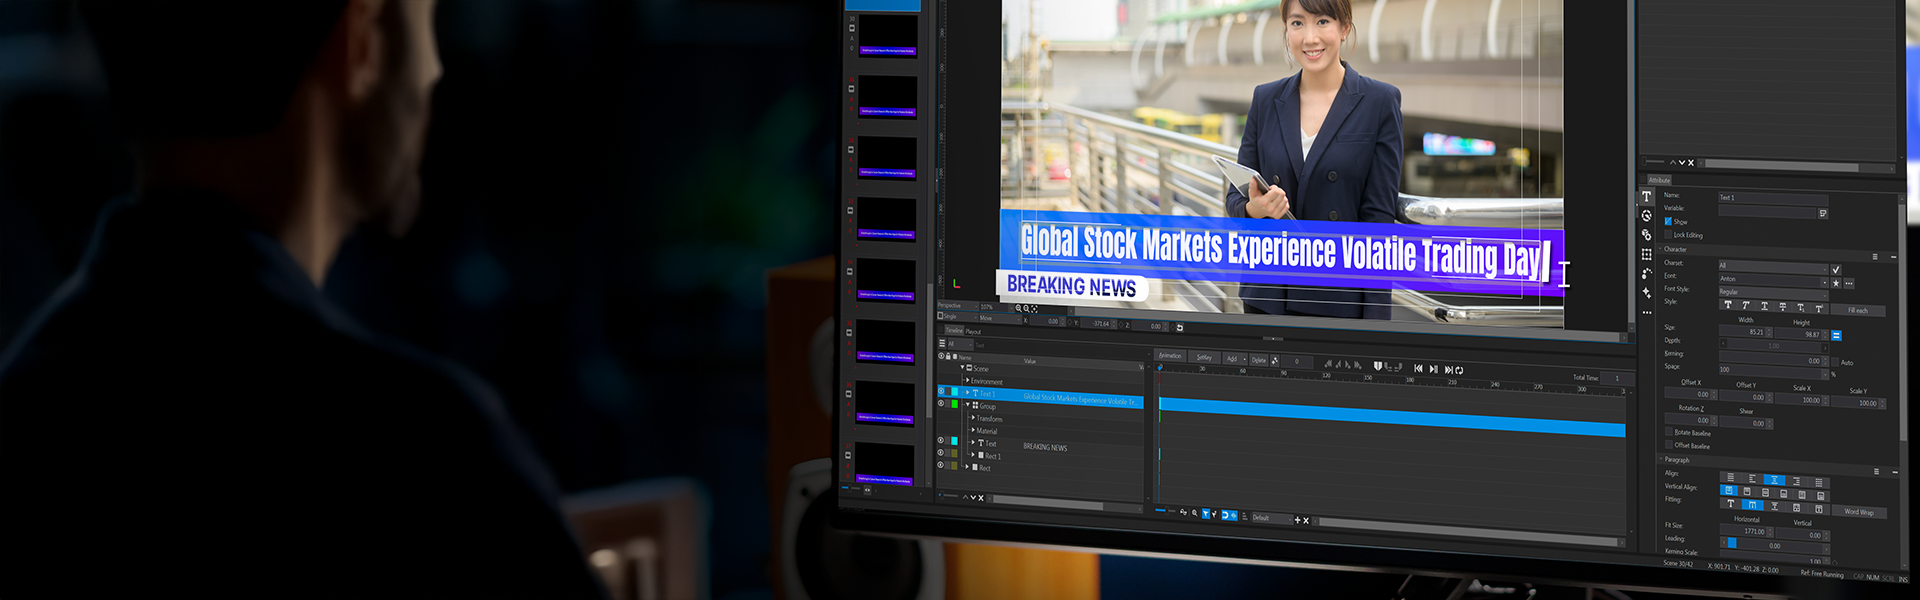Enable the Auto kerning checkbox
The image size is (1920, 600).
point(1835,362)
